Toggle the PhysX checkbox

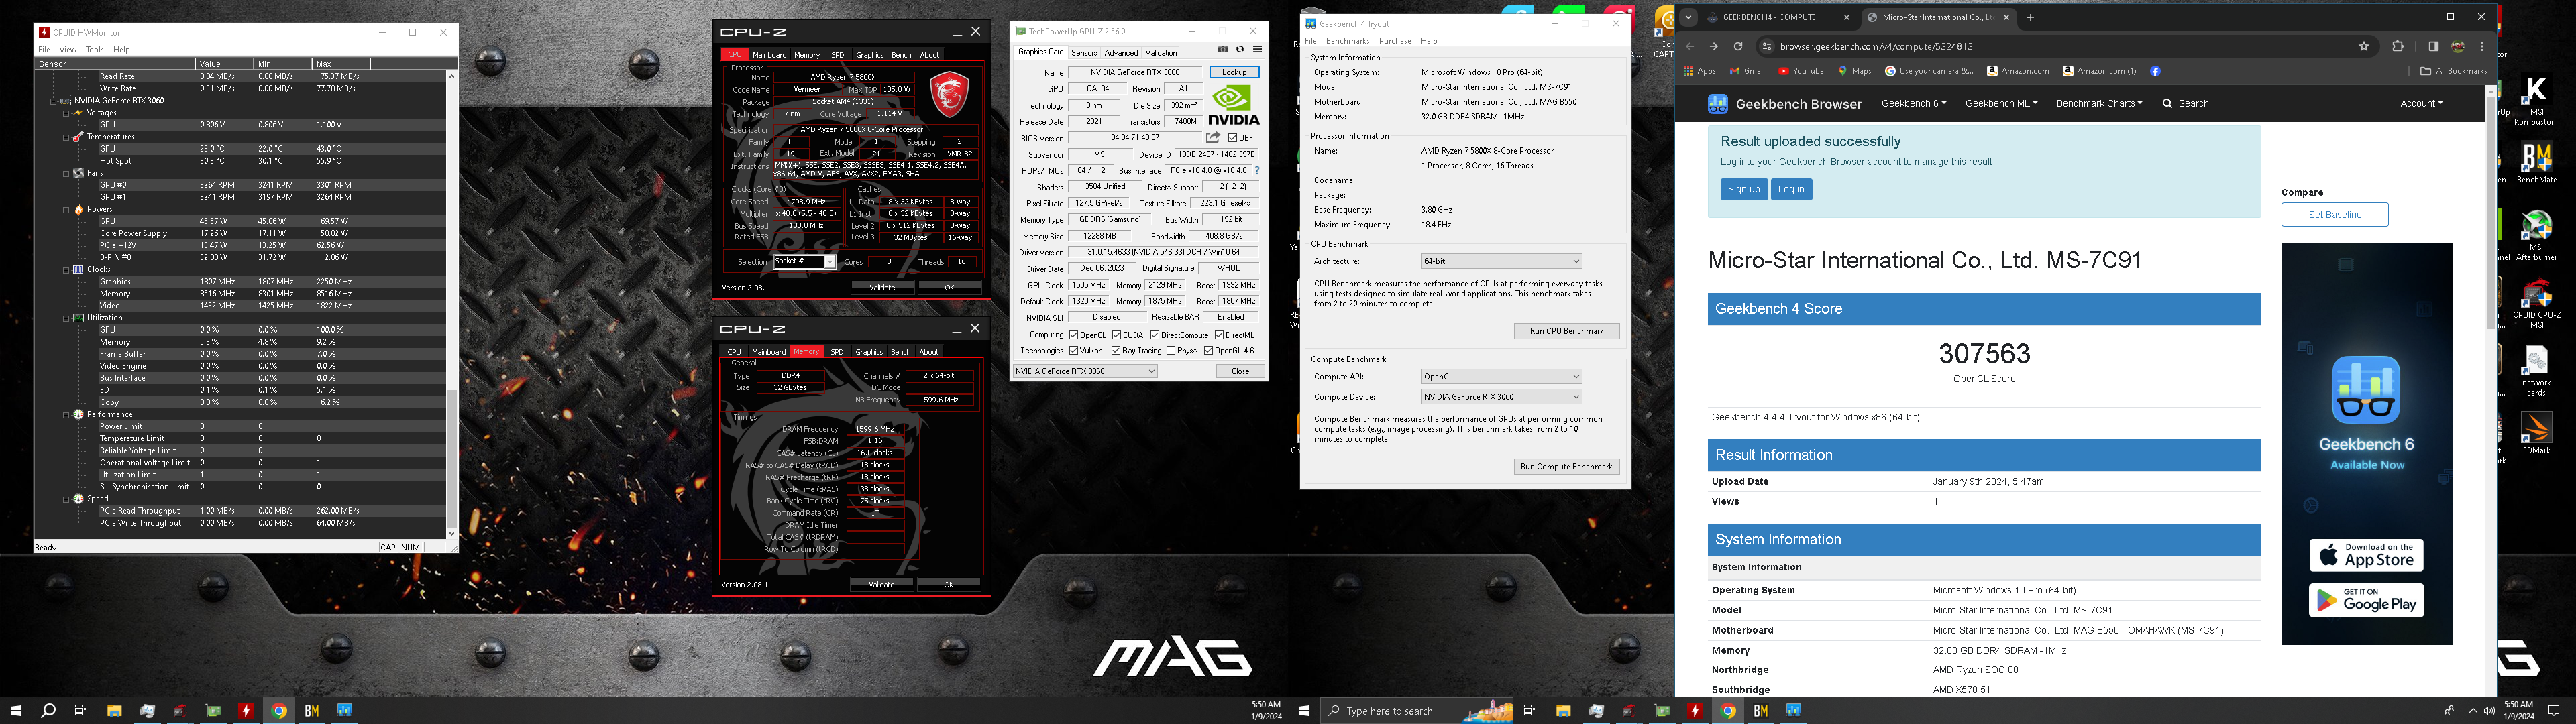[1171, 351]
